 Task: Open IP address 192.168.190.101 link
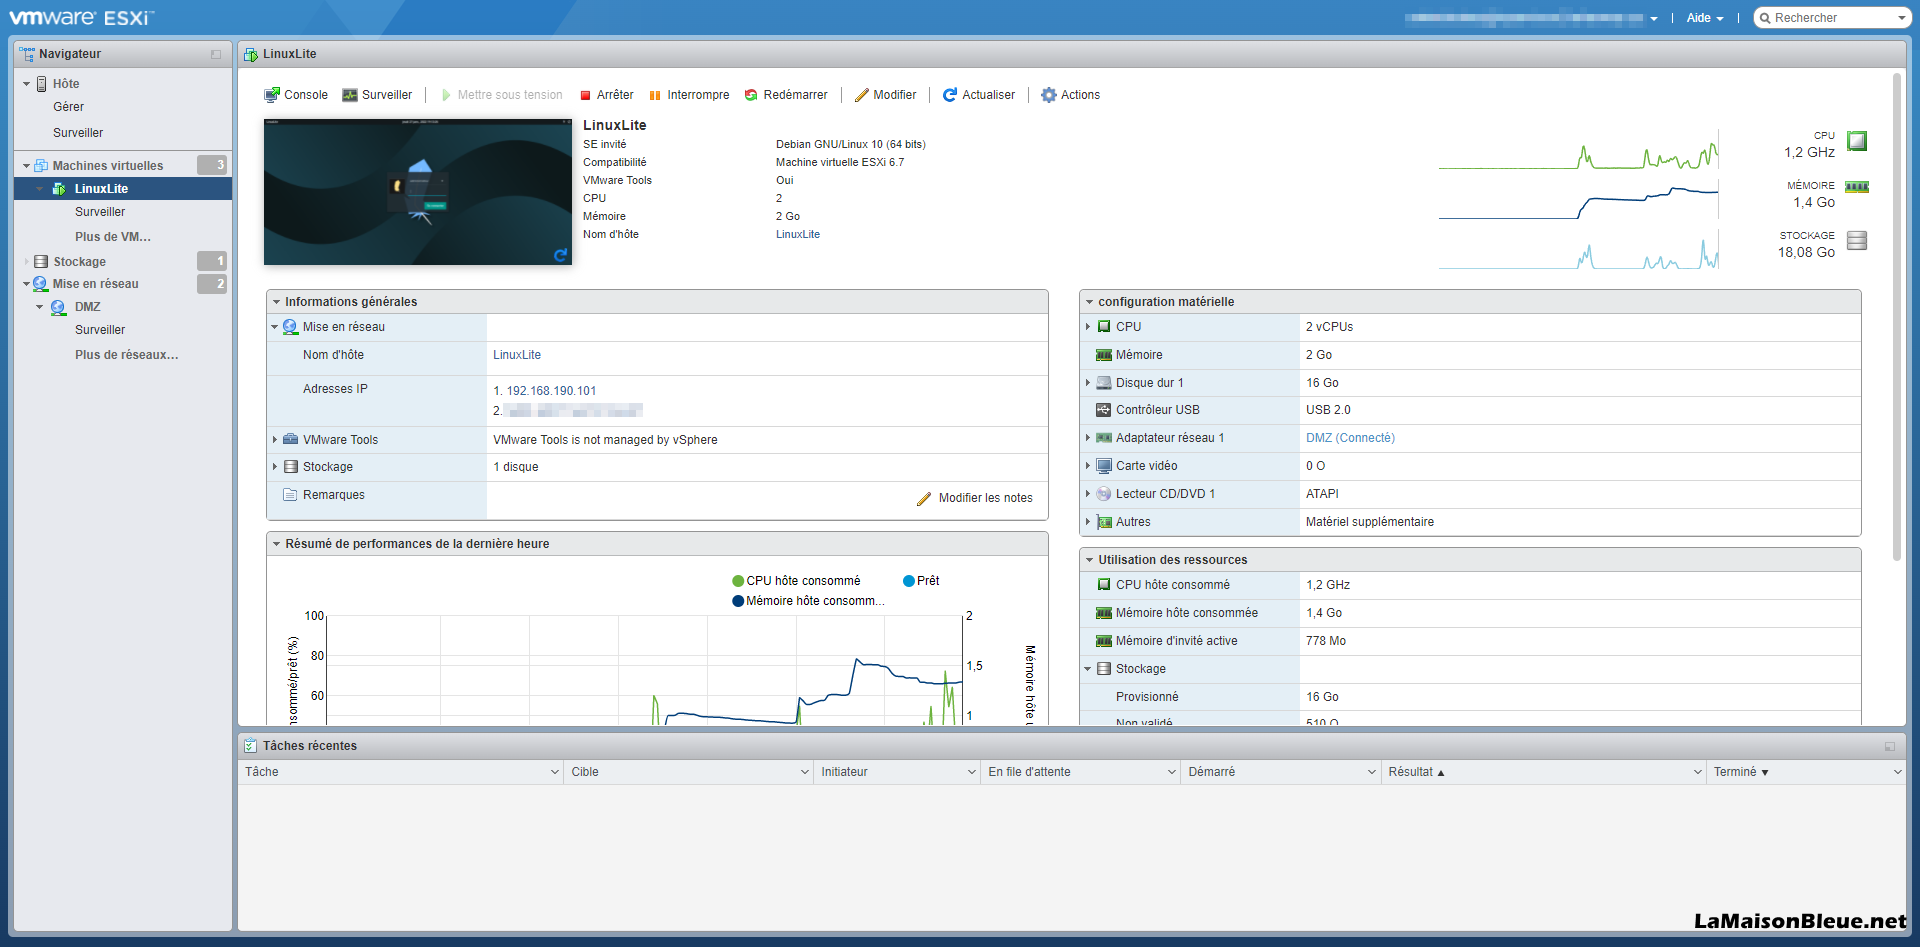551,391
